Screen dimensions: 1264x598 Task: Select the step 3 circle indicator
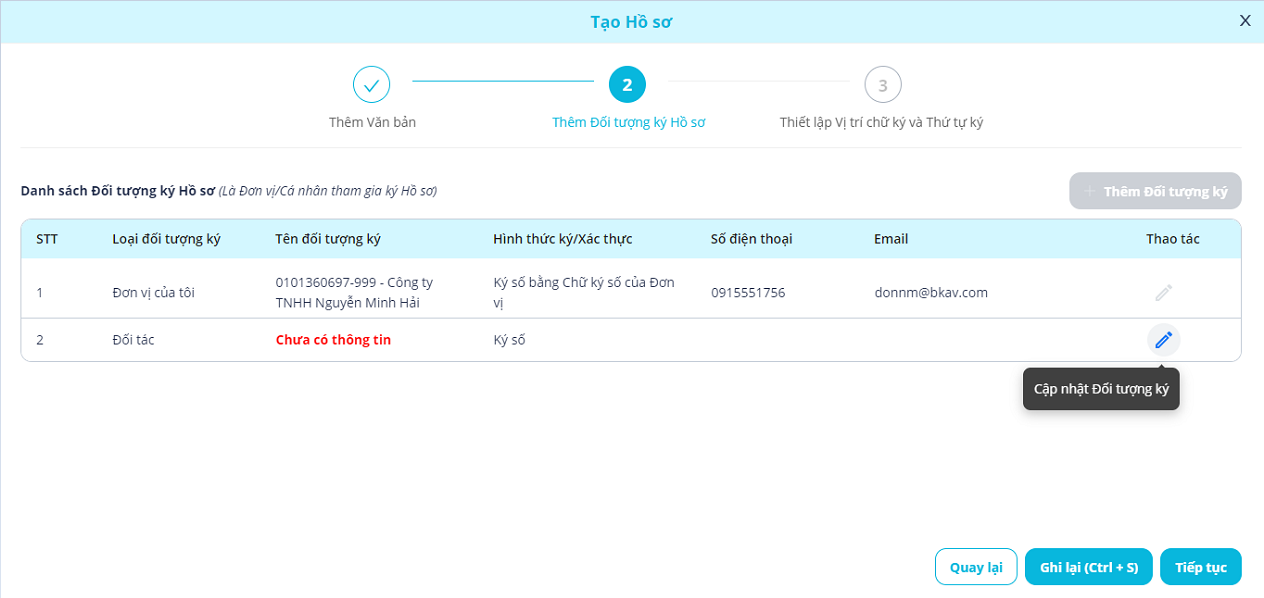pos(883,85)
